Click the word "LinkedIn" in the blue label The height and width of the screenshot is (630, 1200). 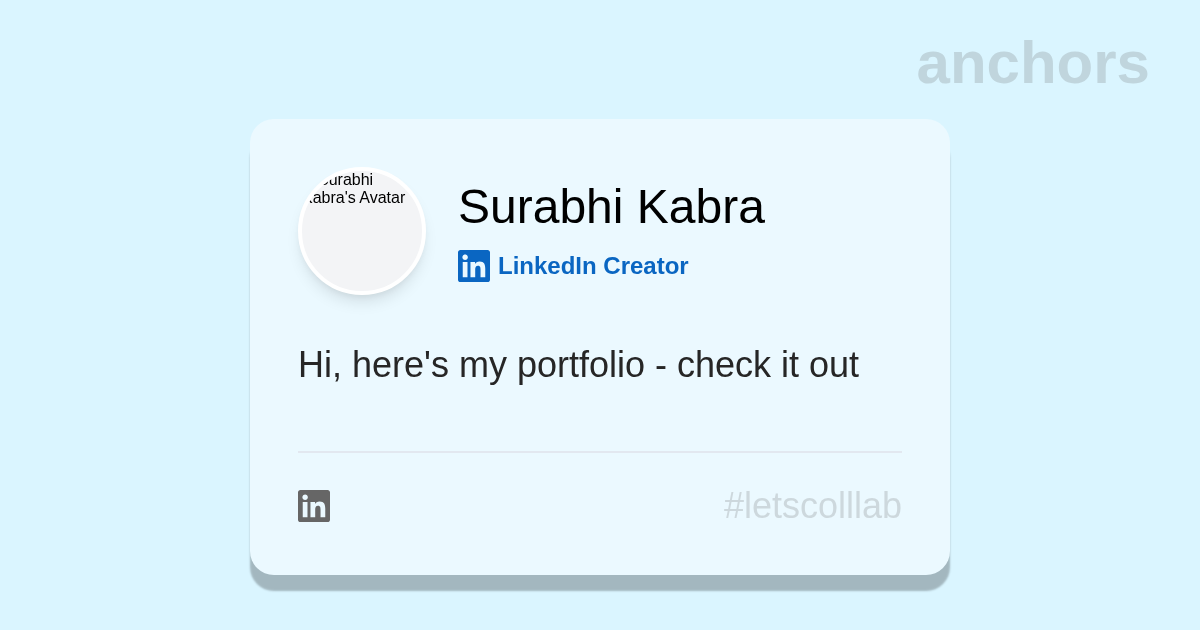(x=547, y=266)
